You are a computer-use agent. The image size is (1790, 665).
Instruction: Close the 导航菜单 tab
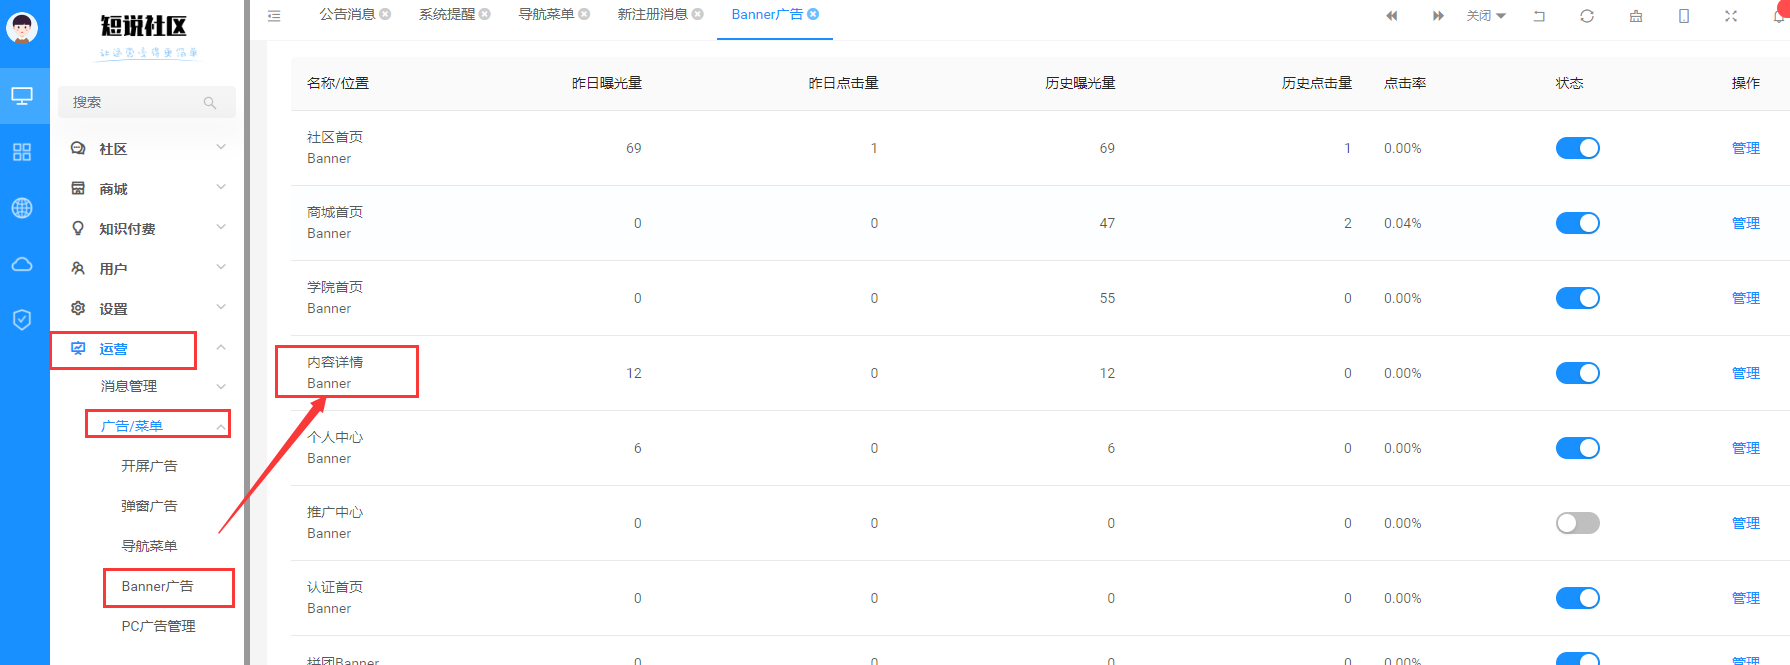pos(584,14)
